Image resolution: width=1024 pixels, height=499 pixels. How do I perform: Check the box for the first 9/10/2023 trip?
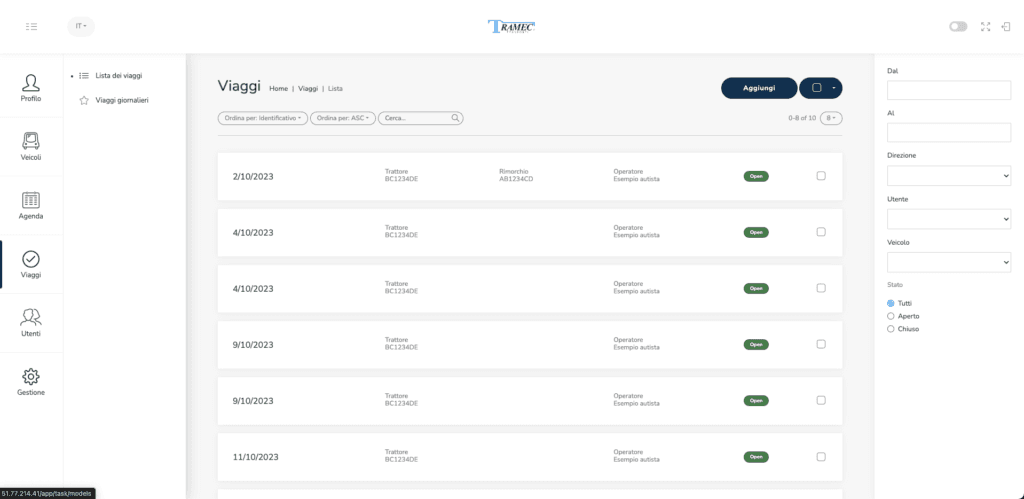click(821, 344)
